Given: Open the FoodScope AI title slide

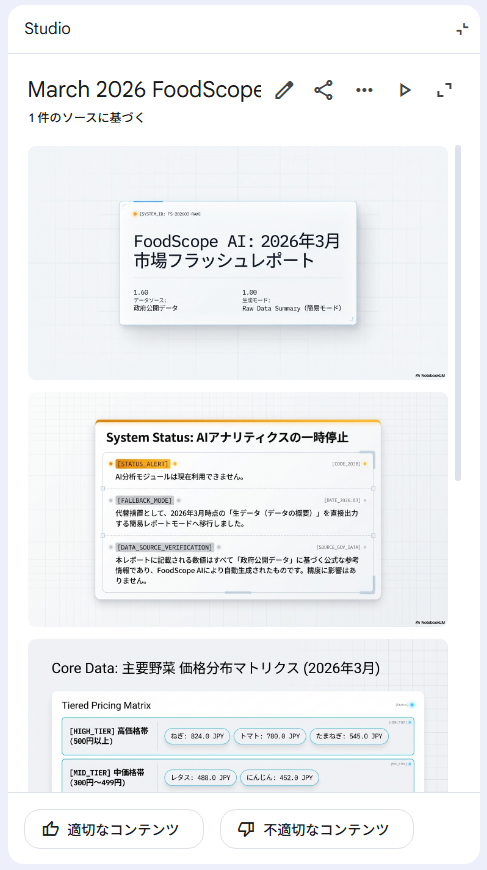Looking at the screenshot, I should [238, 263].
